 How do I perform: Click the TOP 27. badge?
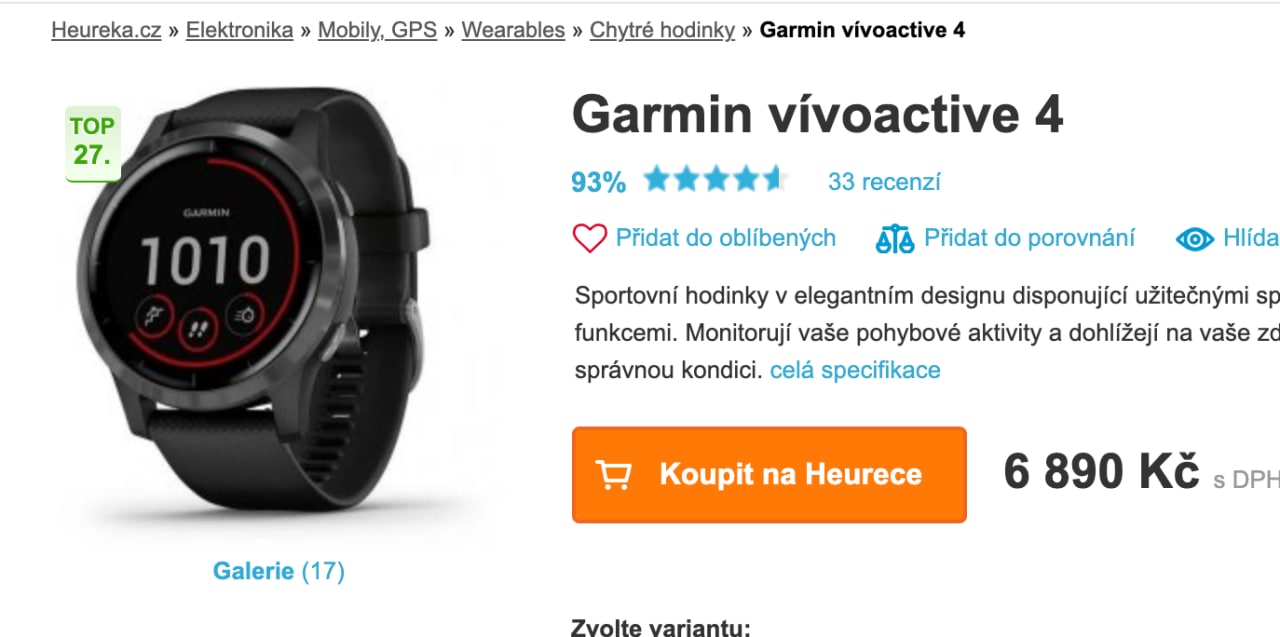[93, 144]
